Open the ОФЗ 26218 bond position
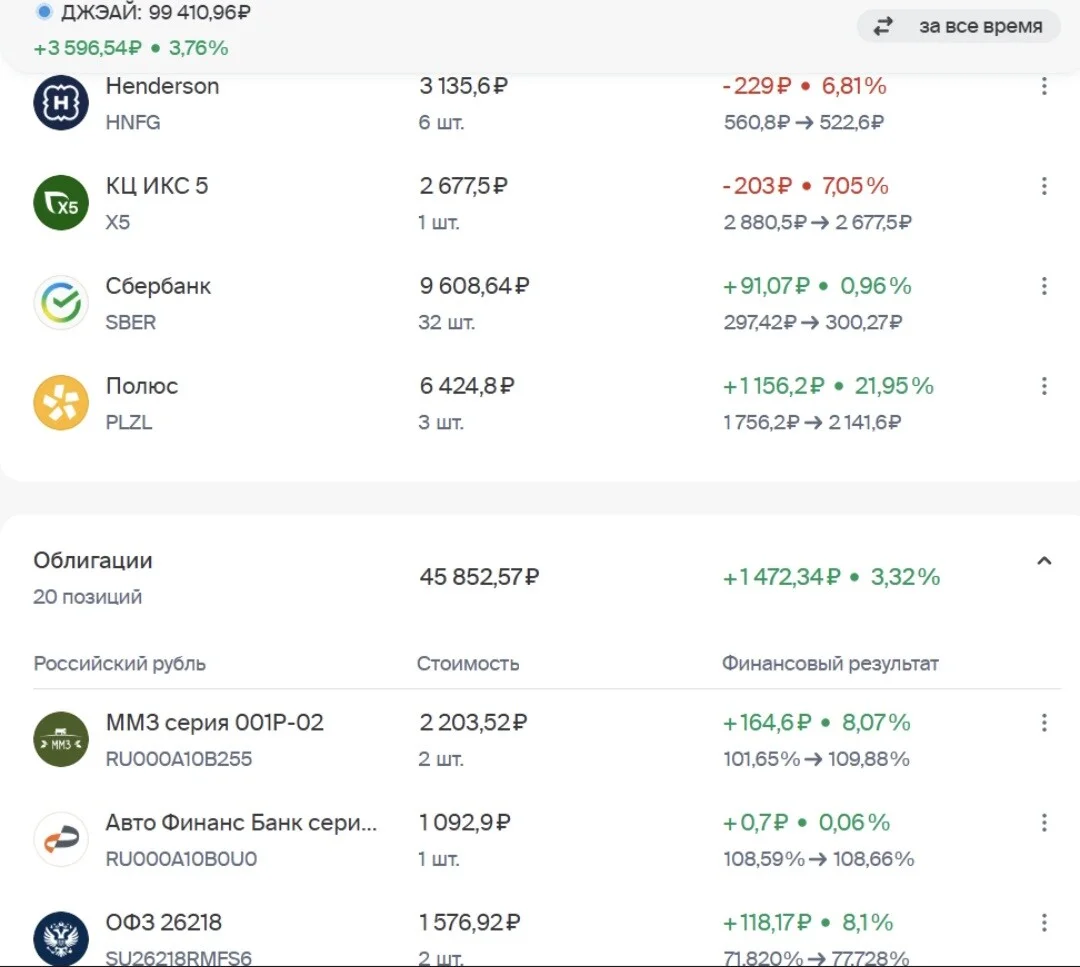The image size is (1080, 967). click(x=547, y=938)
